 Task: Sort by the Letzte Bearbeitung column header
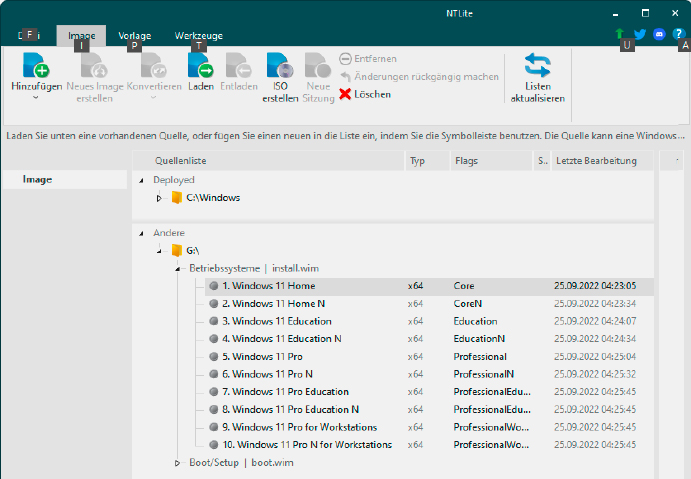click(602, 161)
